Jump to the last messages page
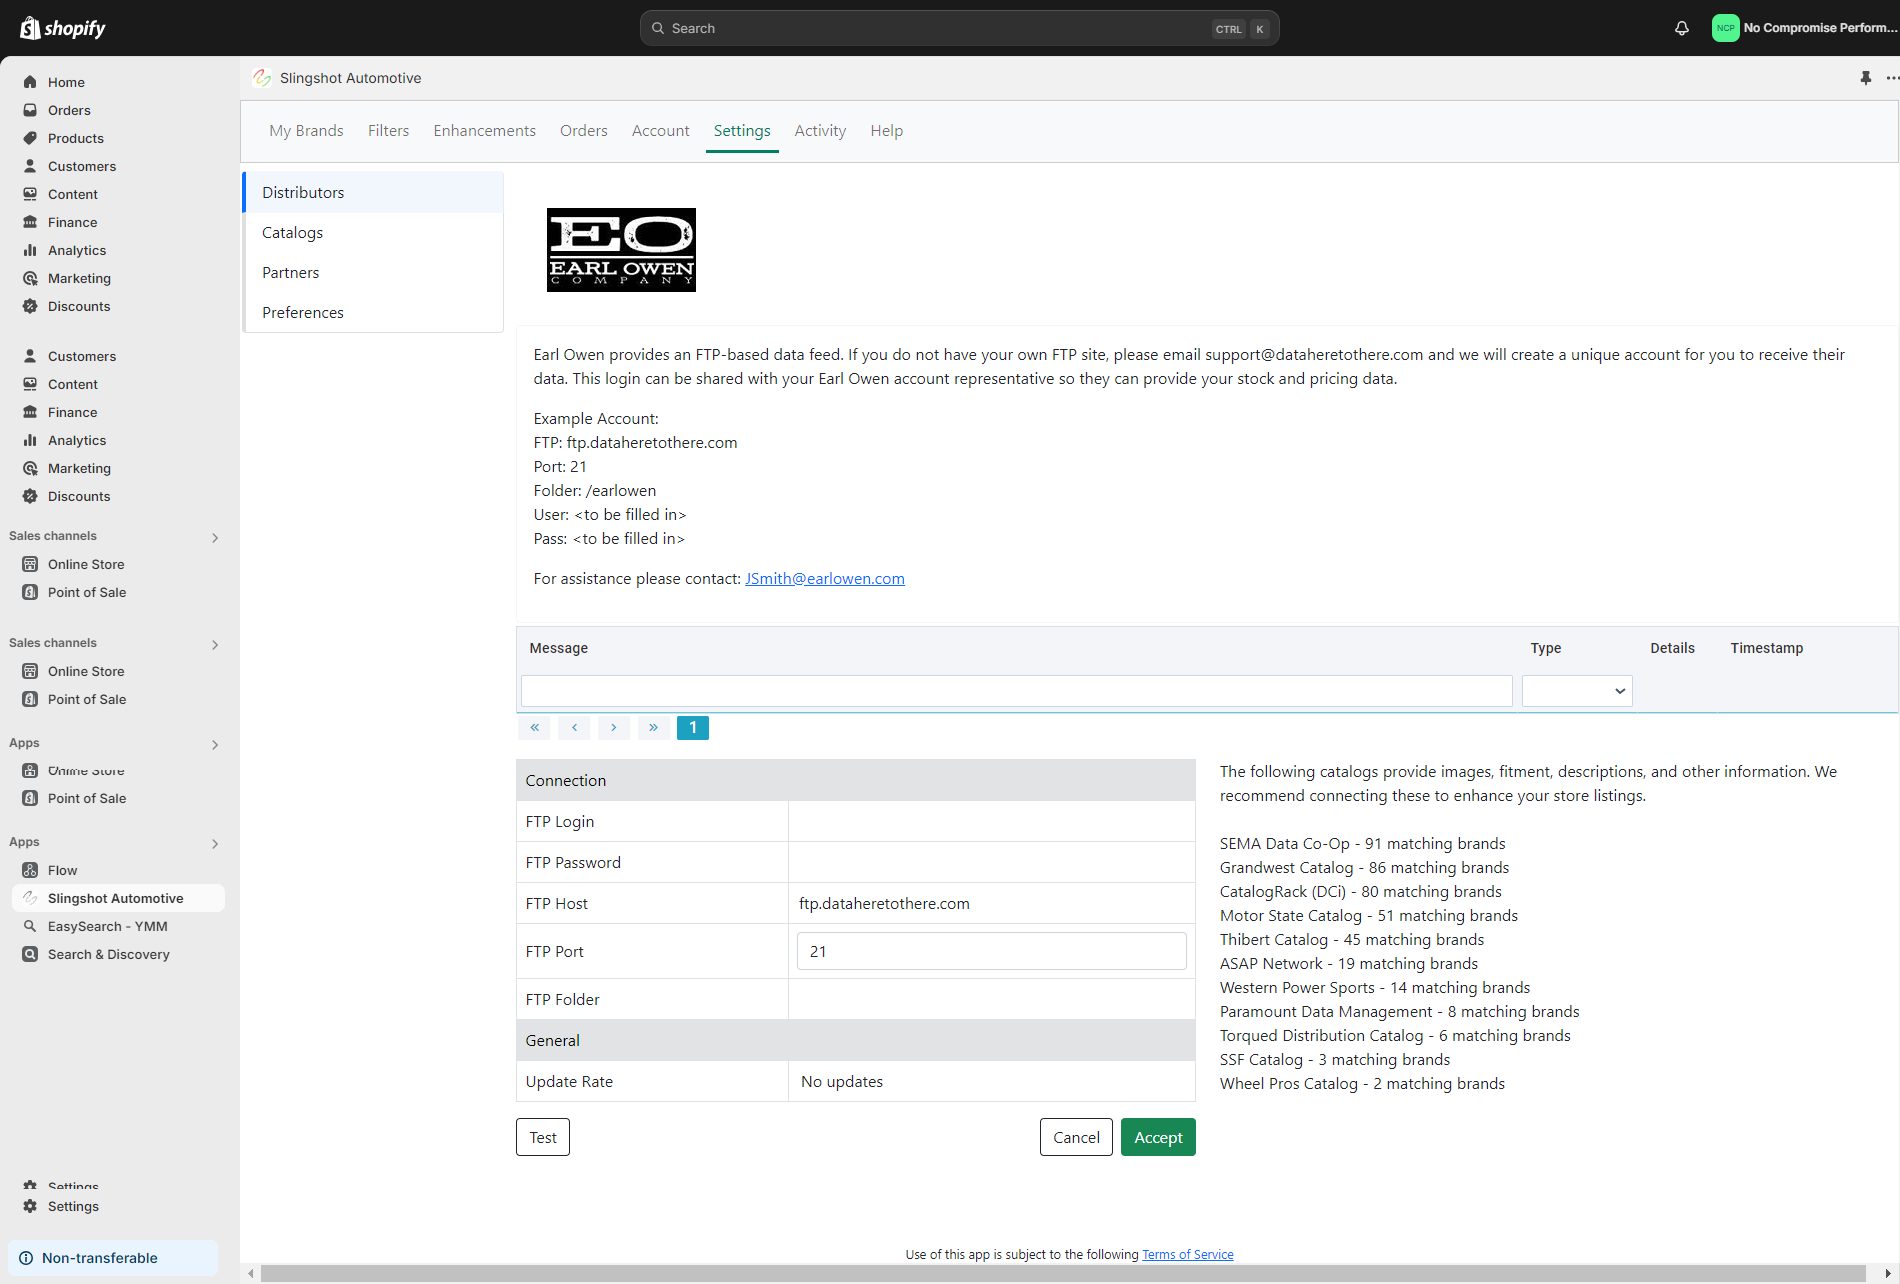Screen dimensions: 1900x1284 pyautogui.click(x=653, y=728)
